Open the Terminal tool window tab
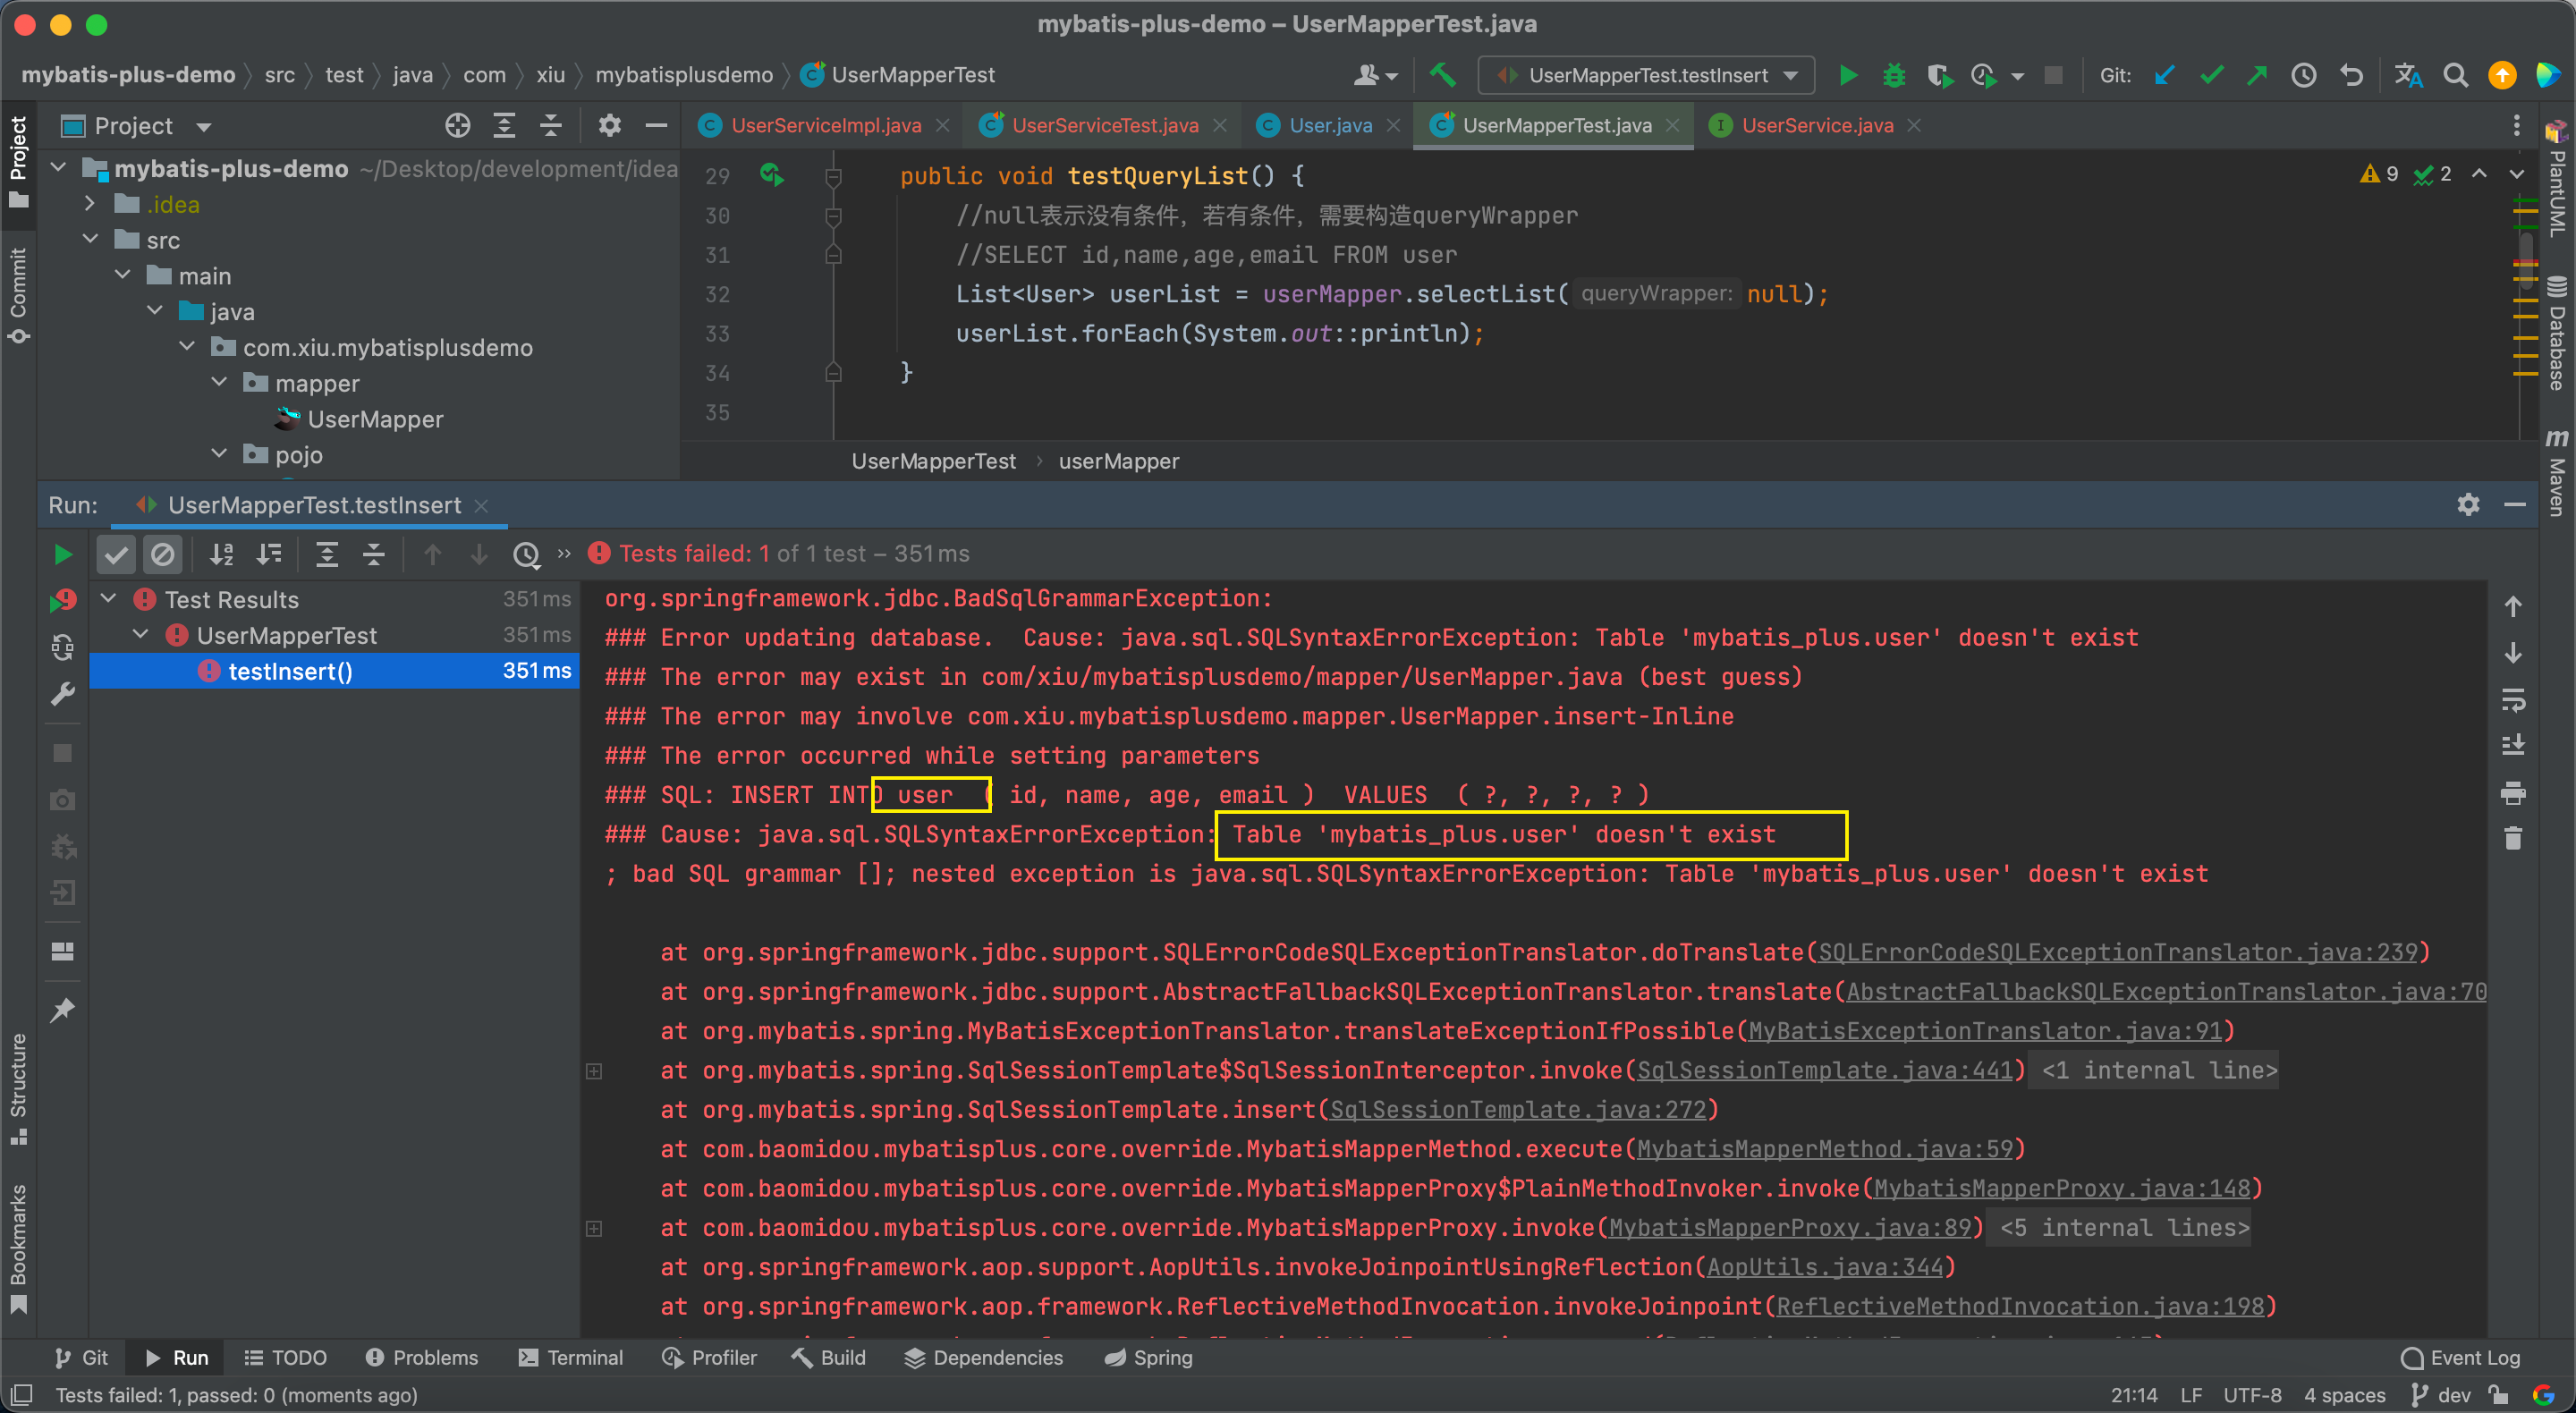 (x=571, y=1357)
